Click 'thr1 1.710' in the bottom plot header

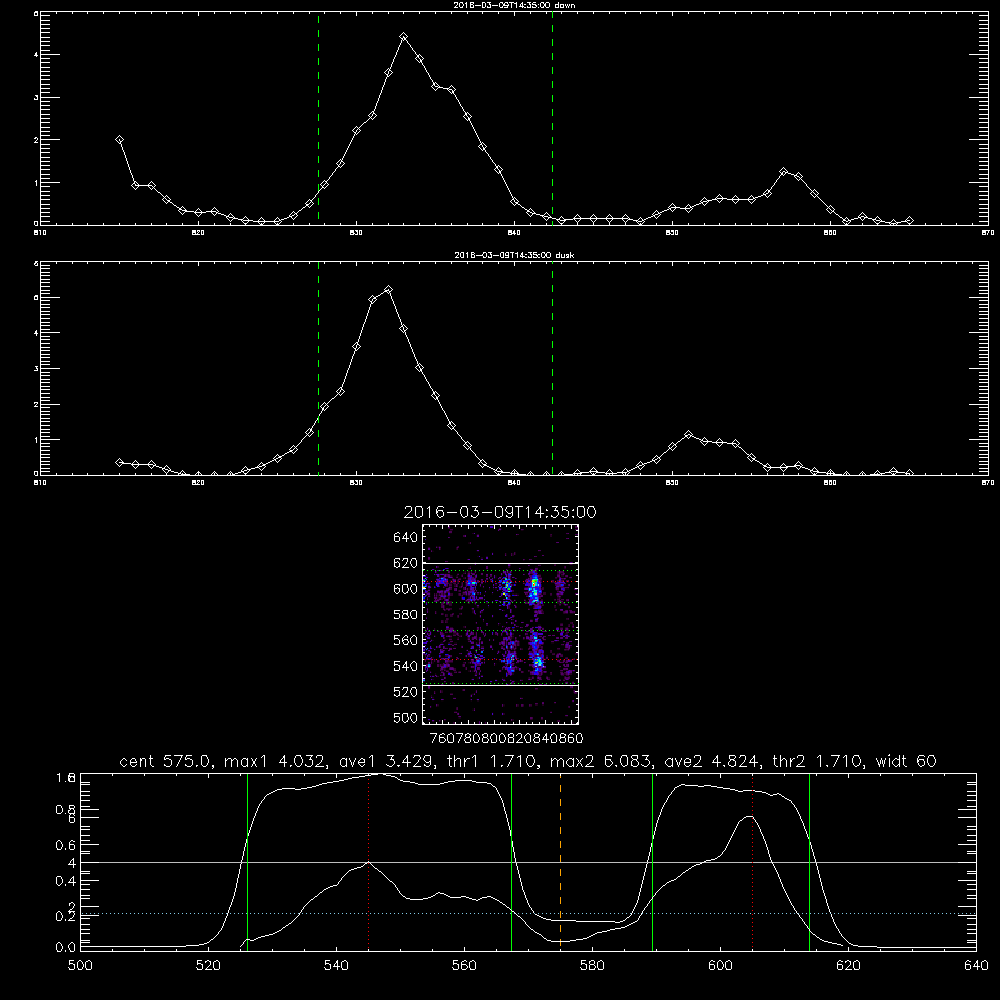pyautogui.click(x=491, y=761)
